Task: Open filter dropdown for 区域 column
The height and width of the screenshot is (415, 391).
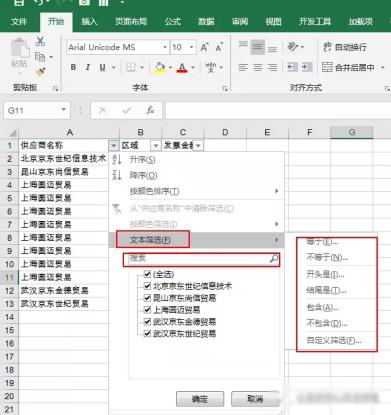Action: (x=156, y=145)
